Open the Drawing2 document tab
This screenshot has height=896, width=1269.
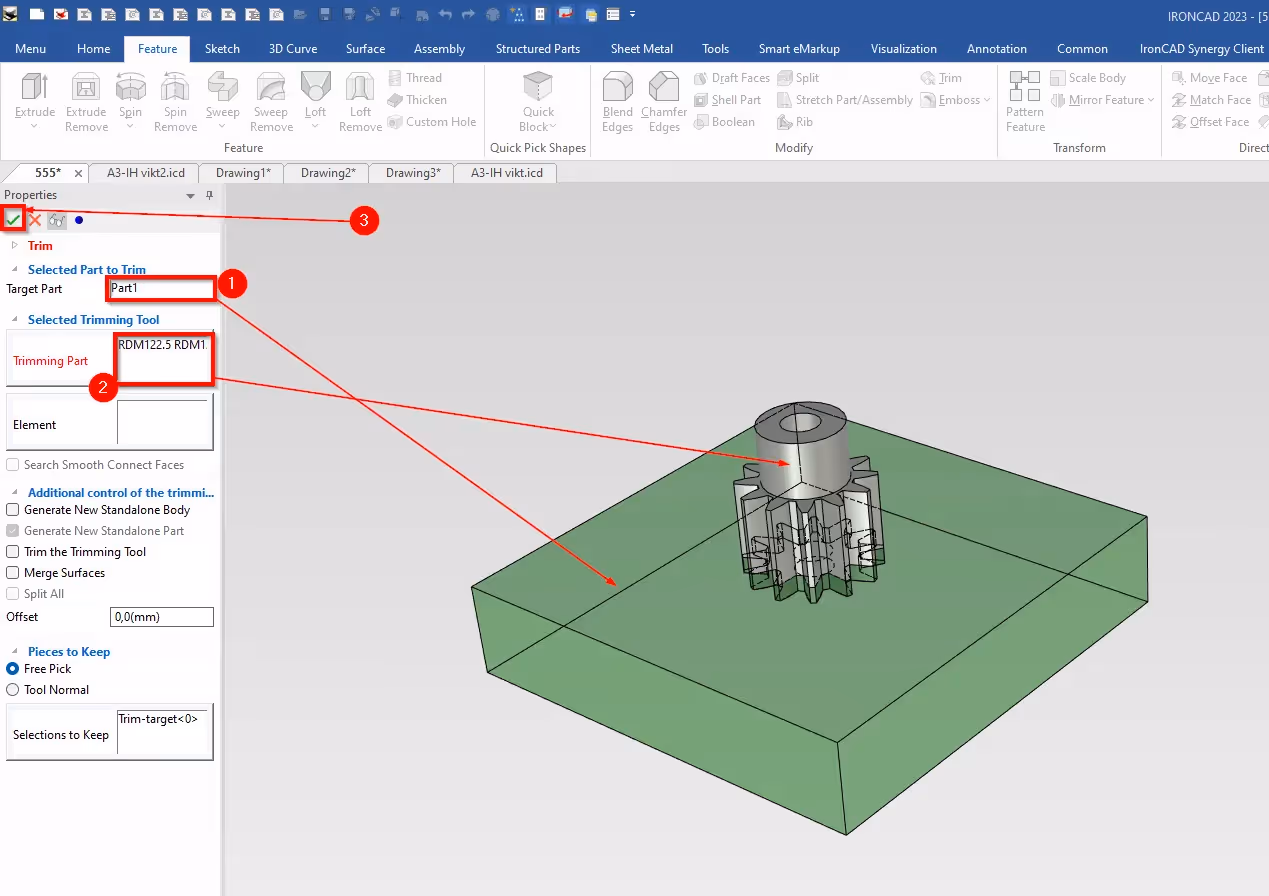tap(326, 172)
